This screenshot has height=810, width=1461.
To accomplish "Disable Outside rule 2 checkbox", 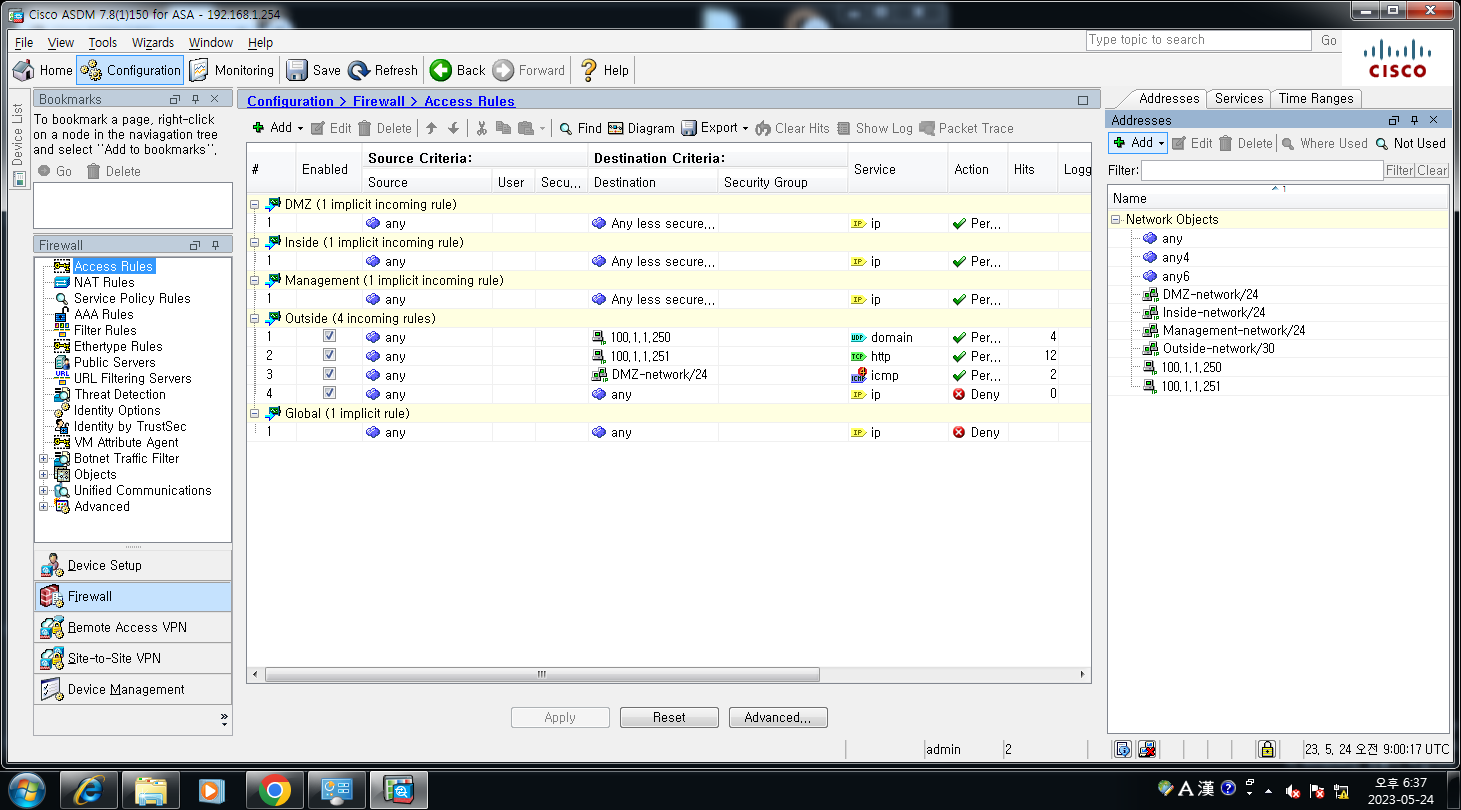I will point(329,356).
